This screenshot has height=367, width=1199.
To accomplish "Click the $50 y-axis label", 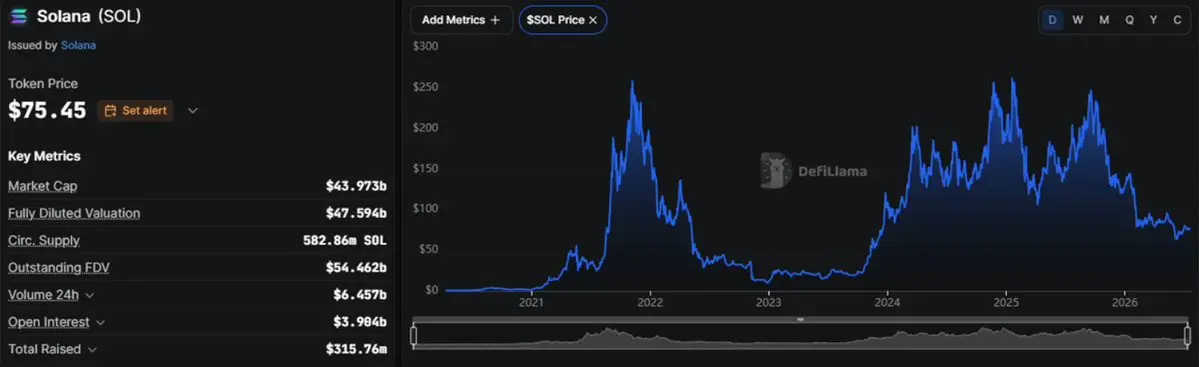I will (x=428, y=249).
